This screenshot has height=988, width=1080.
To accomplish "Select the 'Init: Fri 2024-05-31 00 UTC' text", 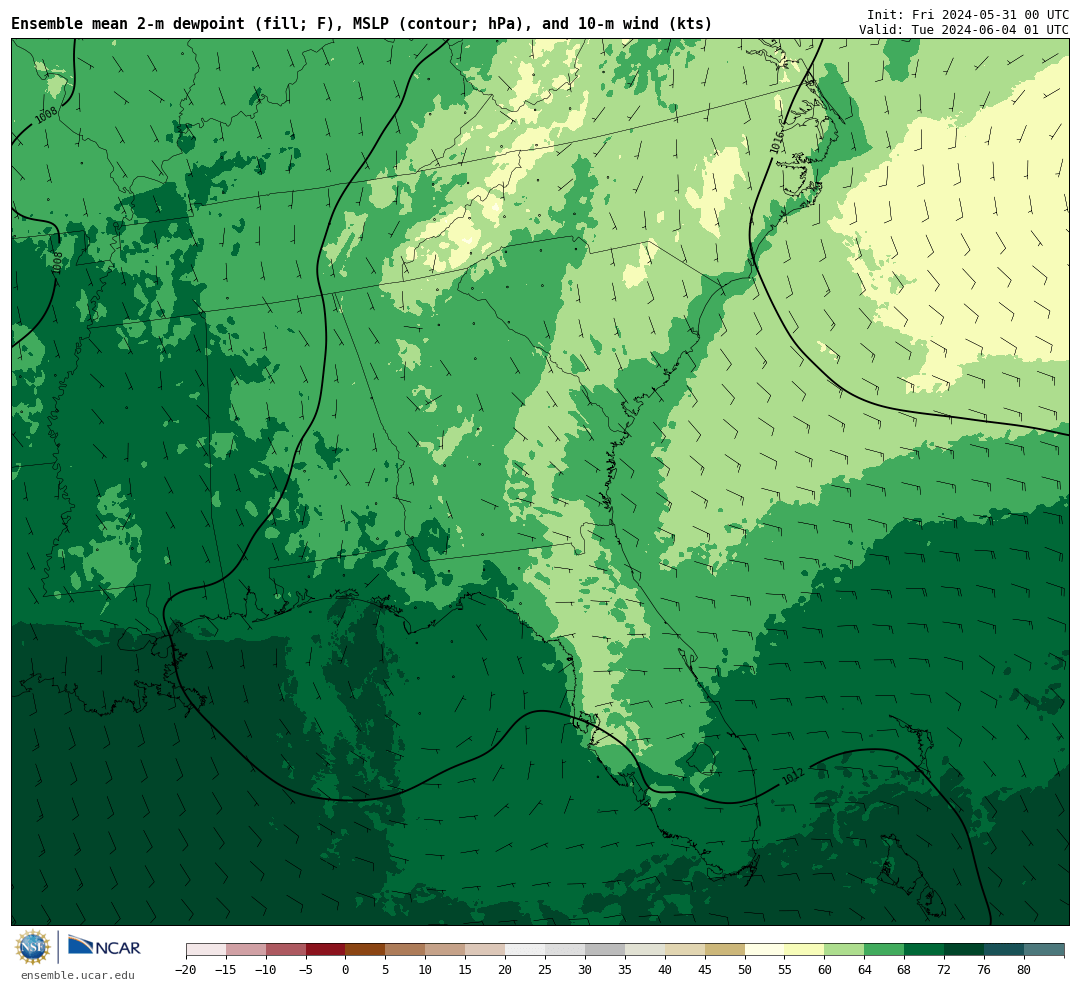I will [x=968, y=14].
